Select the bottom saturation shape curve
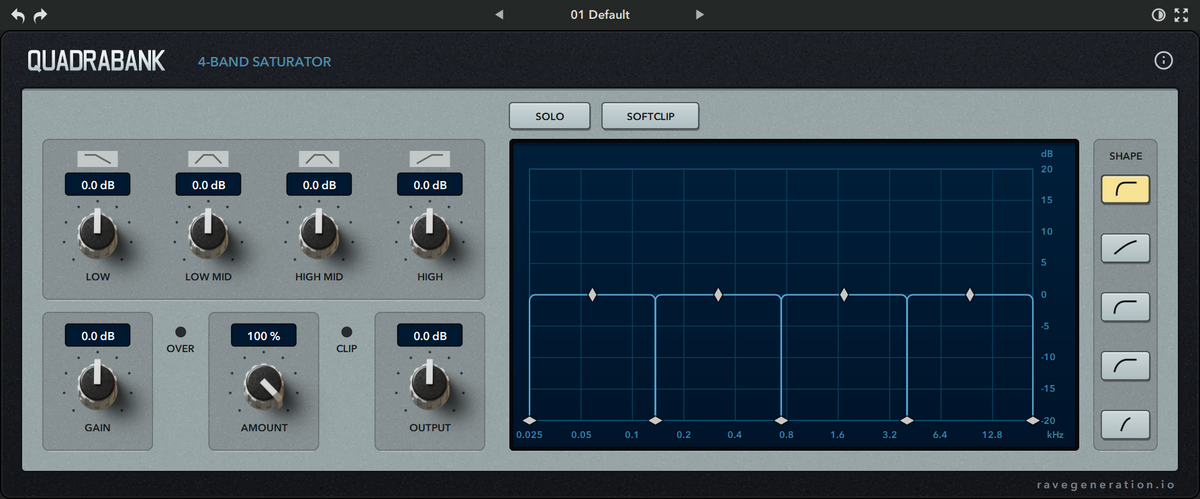This screenshot has height=499, width=1200. [1125, 424]
